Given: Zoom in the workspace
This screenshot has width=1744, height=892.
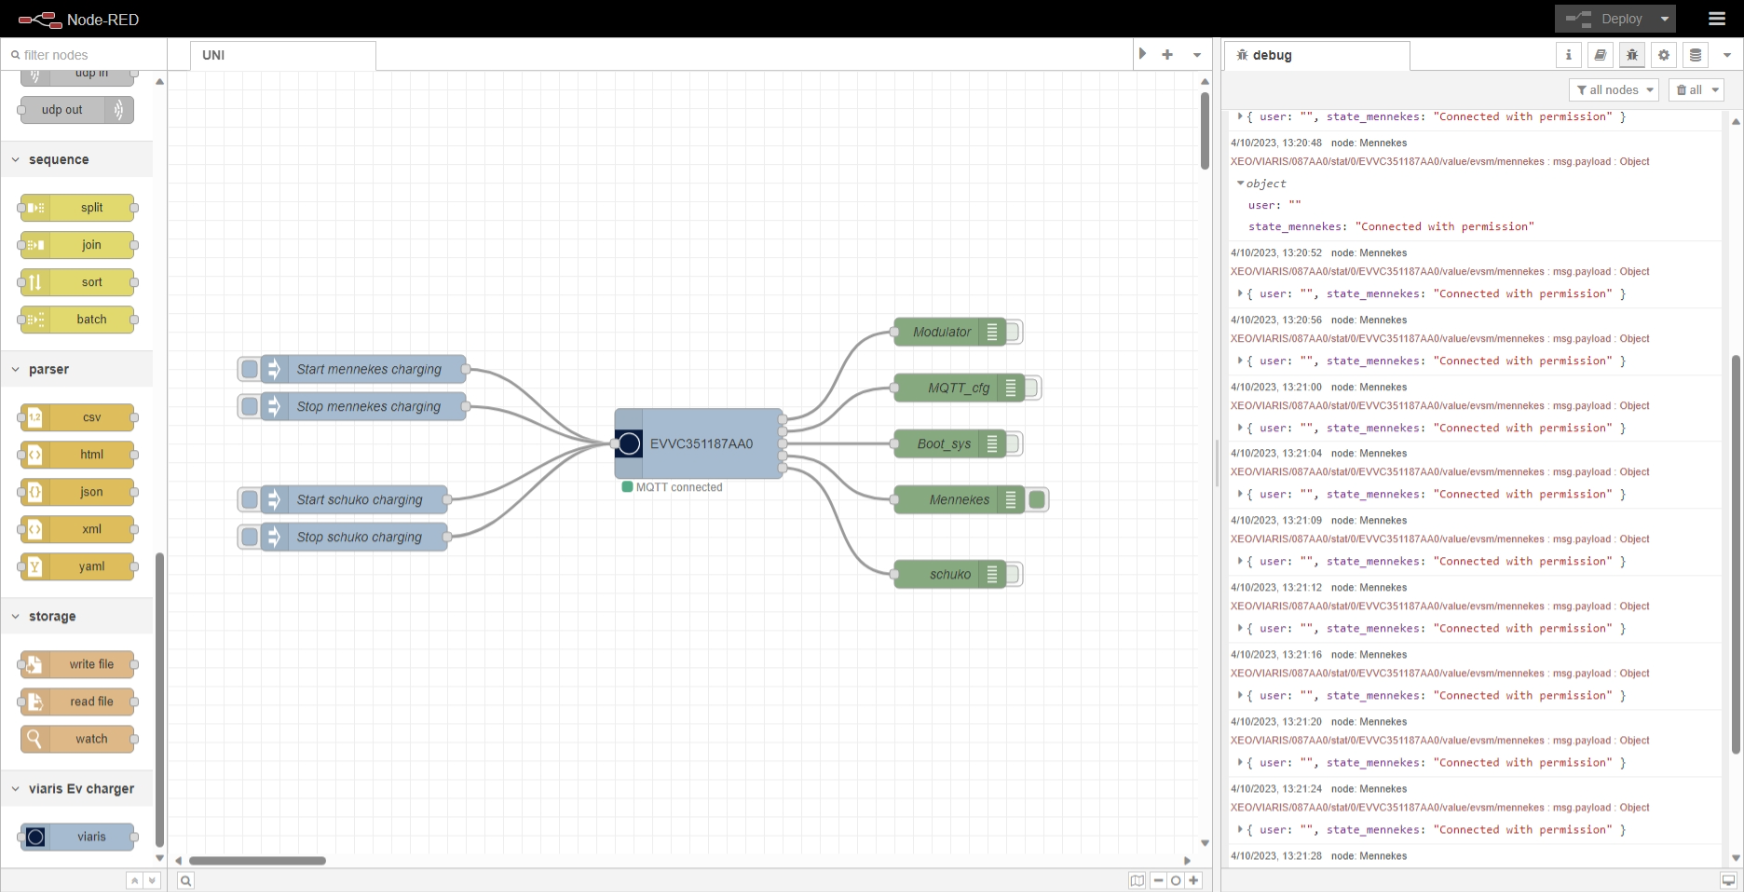Looking at the screenshot, I should point(1194,881).
